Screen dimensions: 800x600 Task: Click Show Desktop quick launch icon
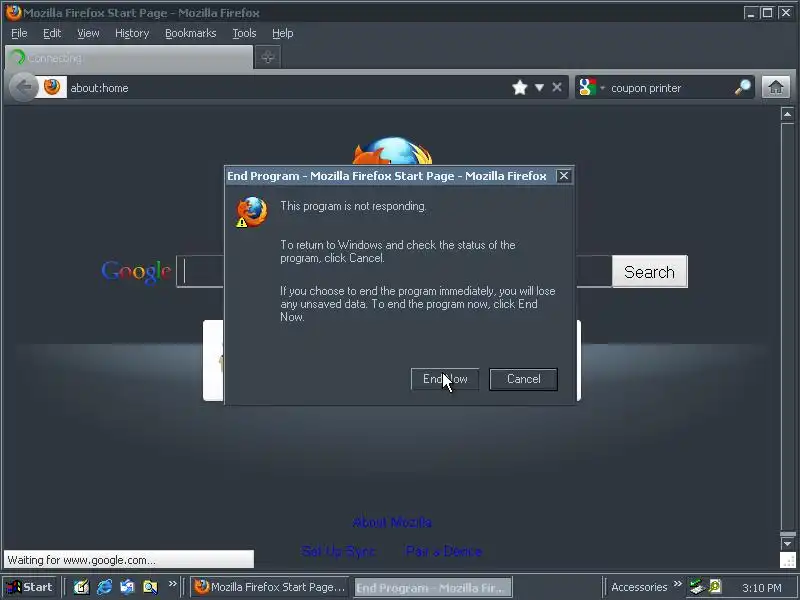[x=81, y=587]
